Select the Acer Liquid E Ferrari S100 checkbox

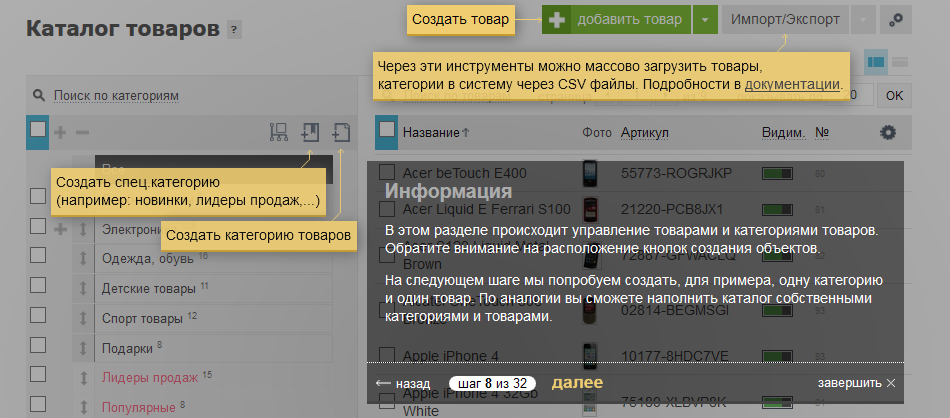coord(387,208)
